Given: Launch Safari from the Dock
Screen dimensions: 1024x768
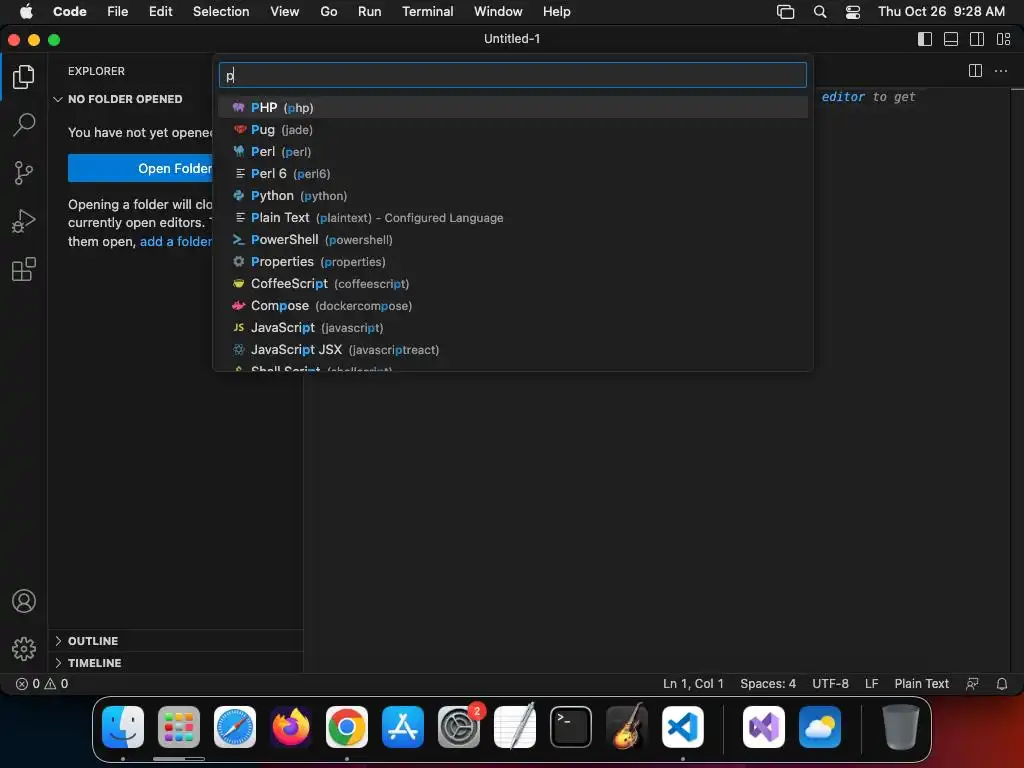Looking at the screenshot, I should [x=234, y=727].
